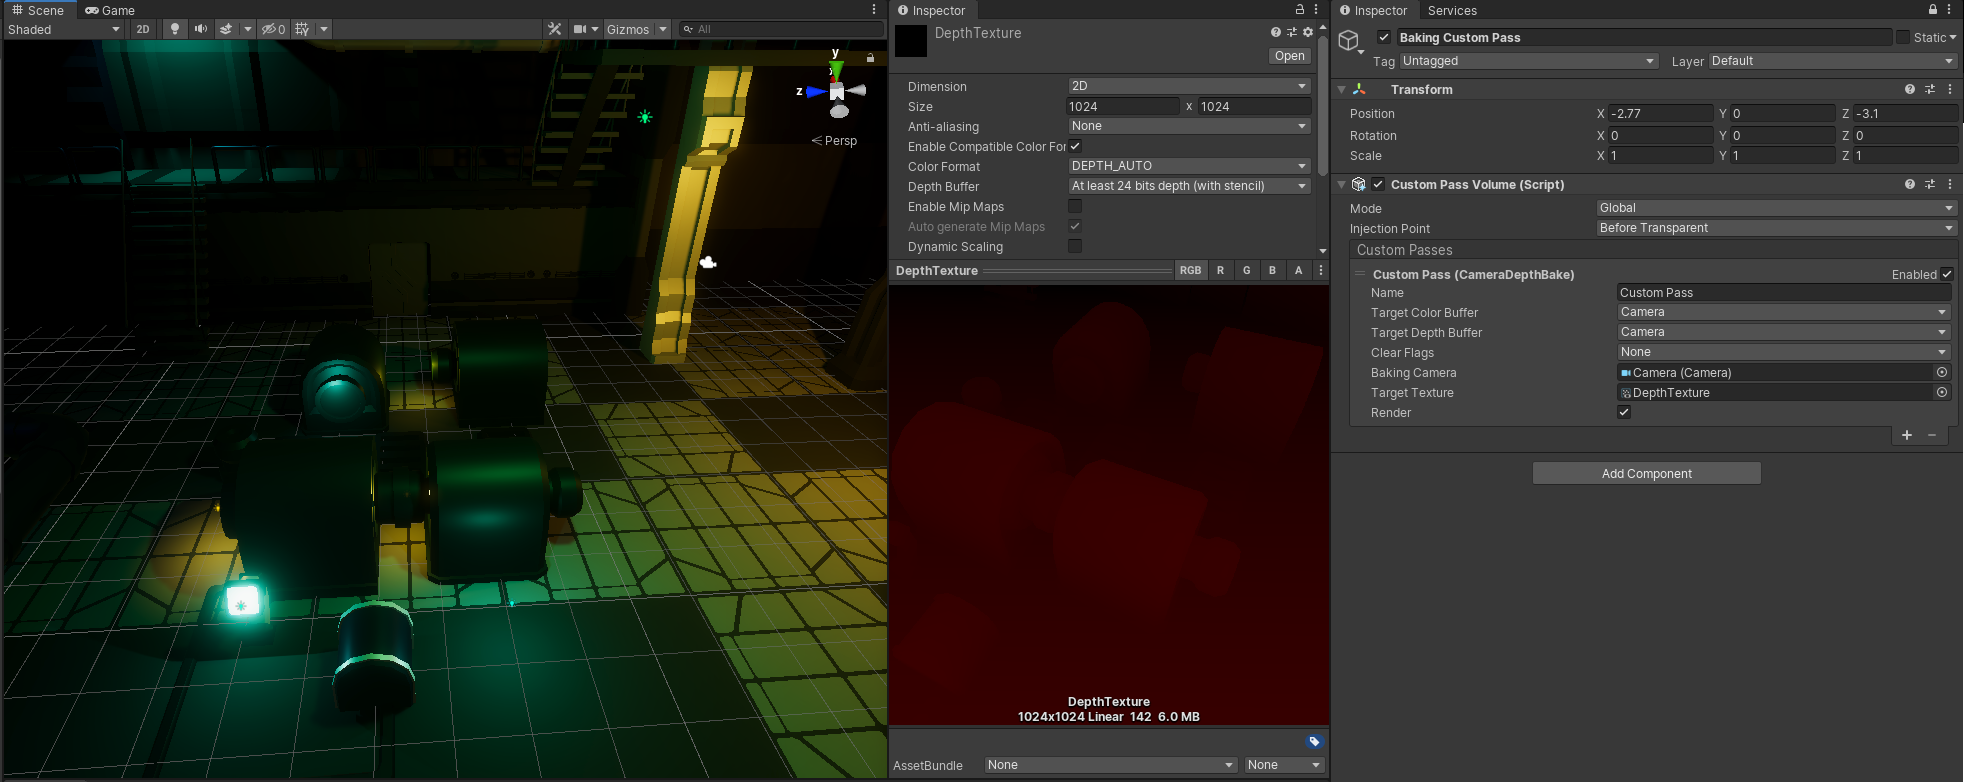The image size is (1964, 782).
Task: Click Position X field with -2.77
Action: pos(1661,113)
